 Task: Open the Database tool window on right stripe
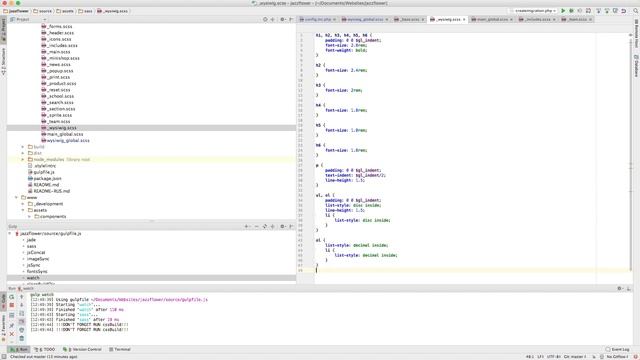pos(636,65)
